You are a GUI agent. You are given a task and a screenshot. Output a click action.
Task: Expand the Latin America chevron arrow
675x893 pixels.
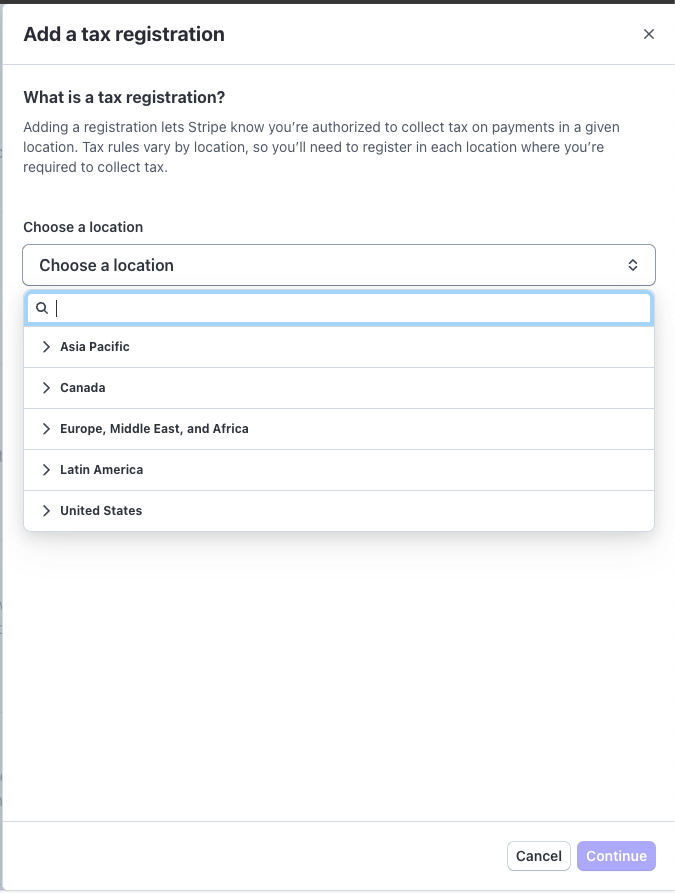[46, 470]
